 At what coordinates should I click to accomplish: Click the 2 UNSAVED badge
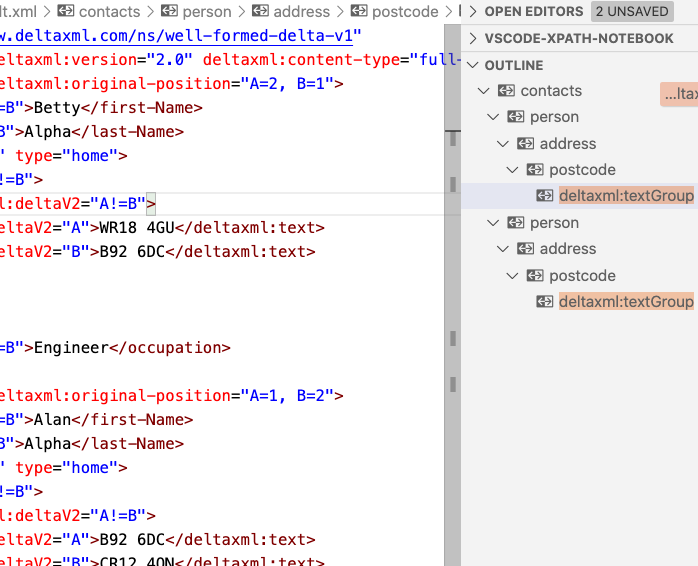coord(633,12)
